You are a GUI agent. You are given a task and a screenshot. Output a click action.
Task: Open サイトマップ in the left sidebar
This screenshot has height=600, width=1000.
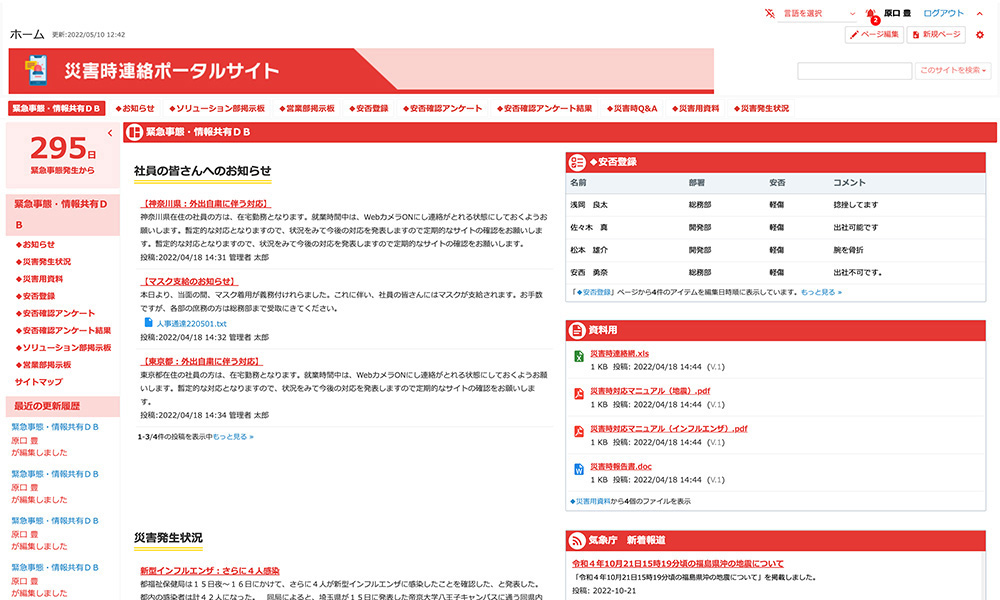pyautogui.click(x=38, y=382)
